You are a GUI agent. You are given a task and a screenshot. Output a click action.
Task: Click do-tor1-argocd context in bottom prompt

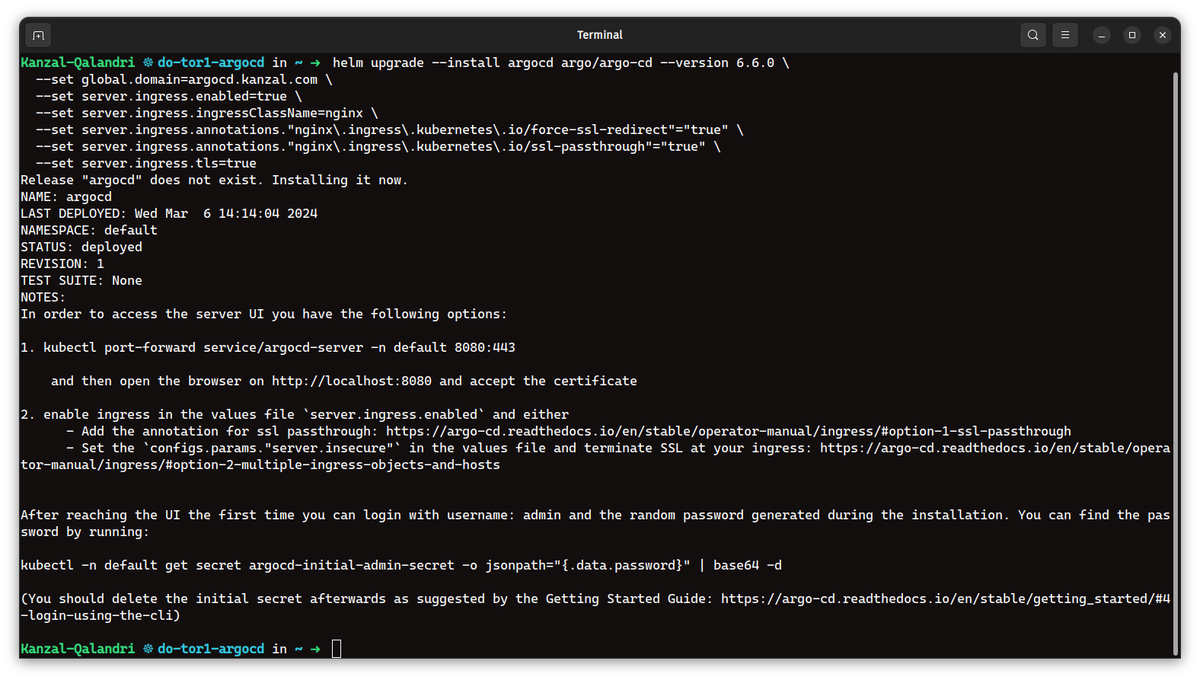[210, 649]
